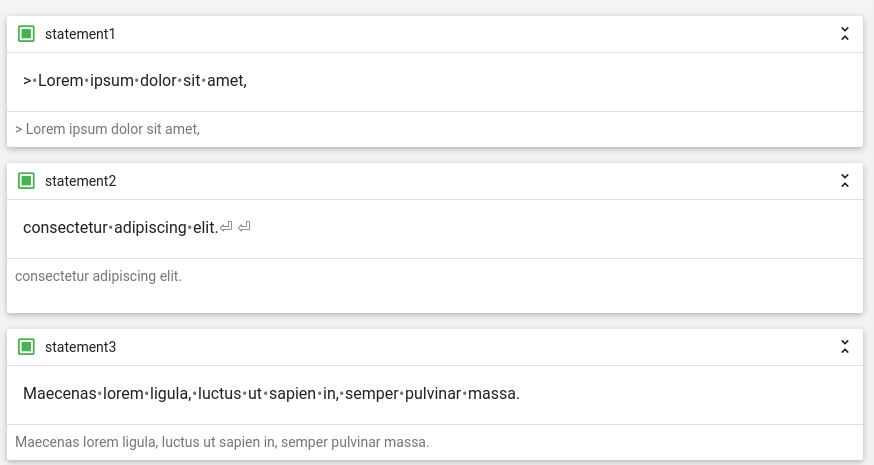Focus the editor containing 'consectetur·adipiscing·elit.'
874x465 pixels.
[x=435, y=229]
